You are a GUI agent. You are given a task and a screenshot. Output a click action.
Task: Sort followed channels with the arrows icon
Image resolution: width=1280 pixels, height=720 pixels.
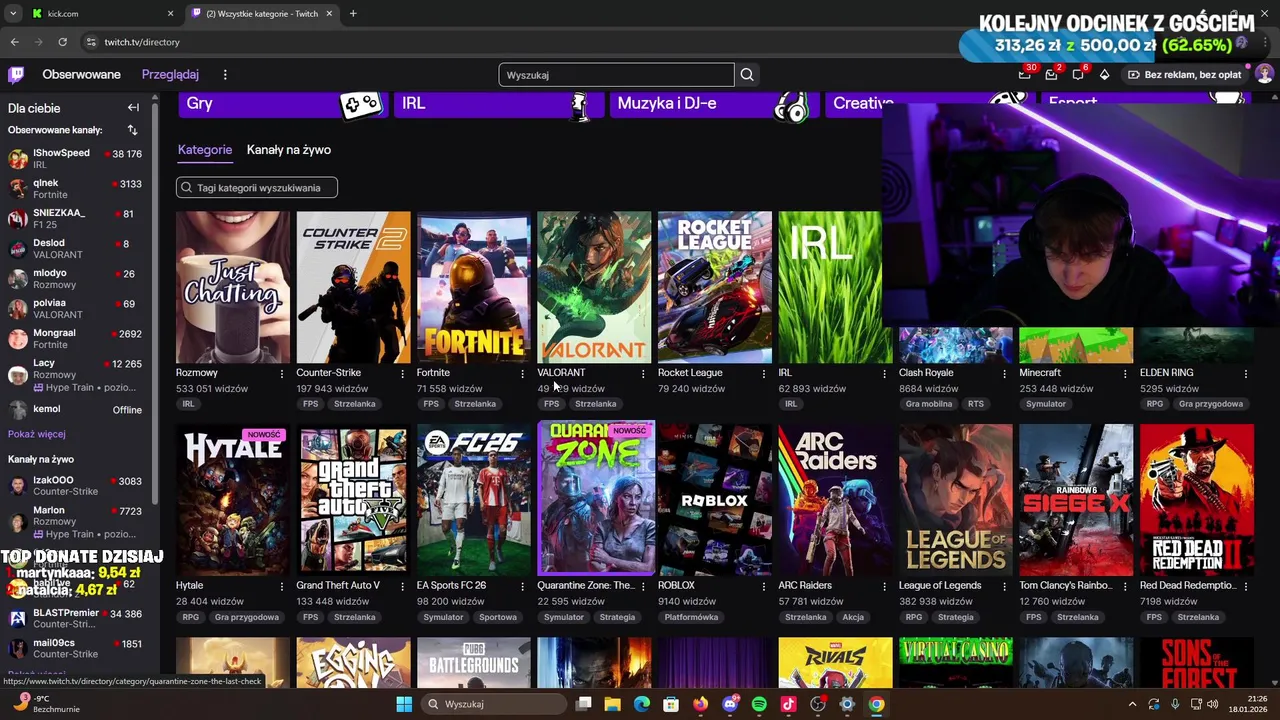[132, 130]
